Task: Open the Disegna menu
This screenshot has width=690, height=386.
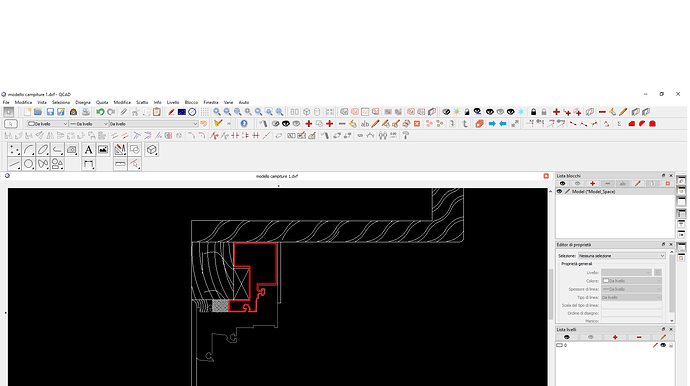Action: pos(83,102)
